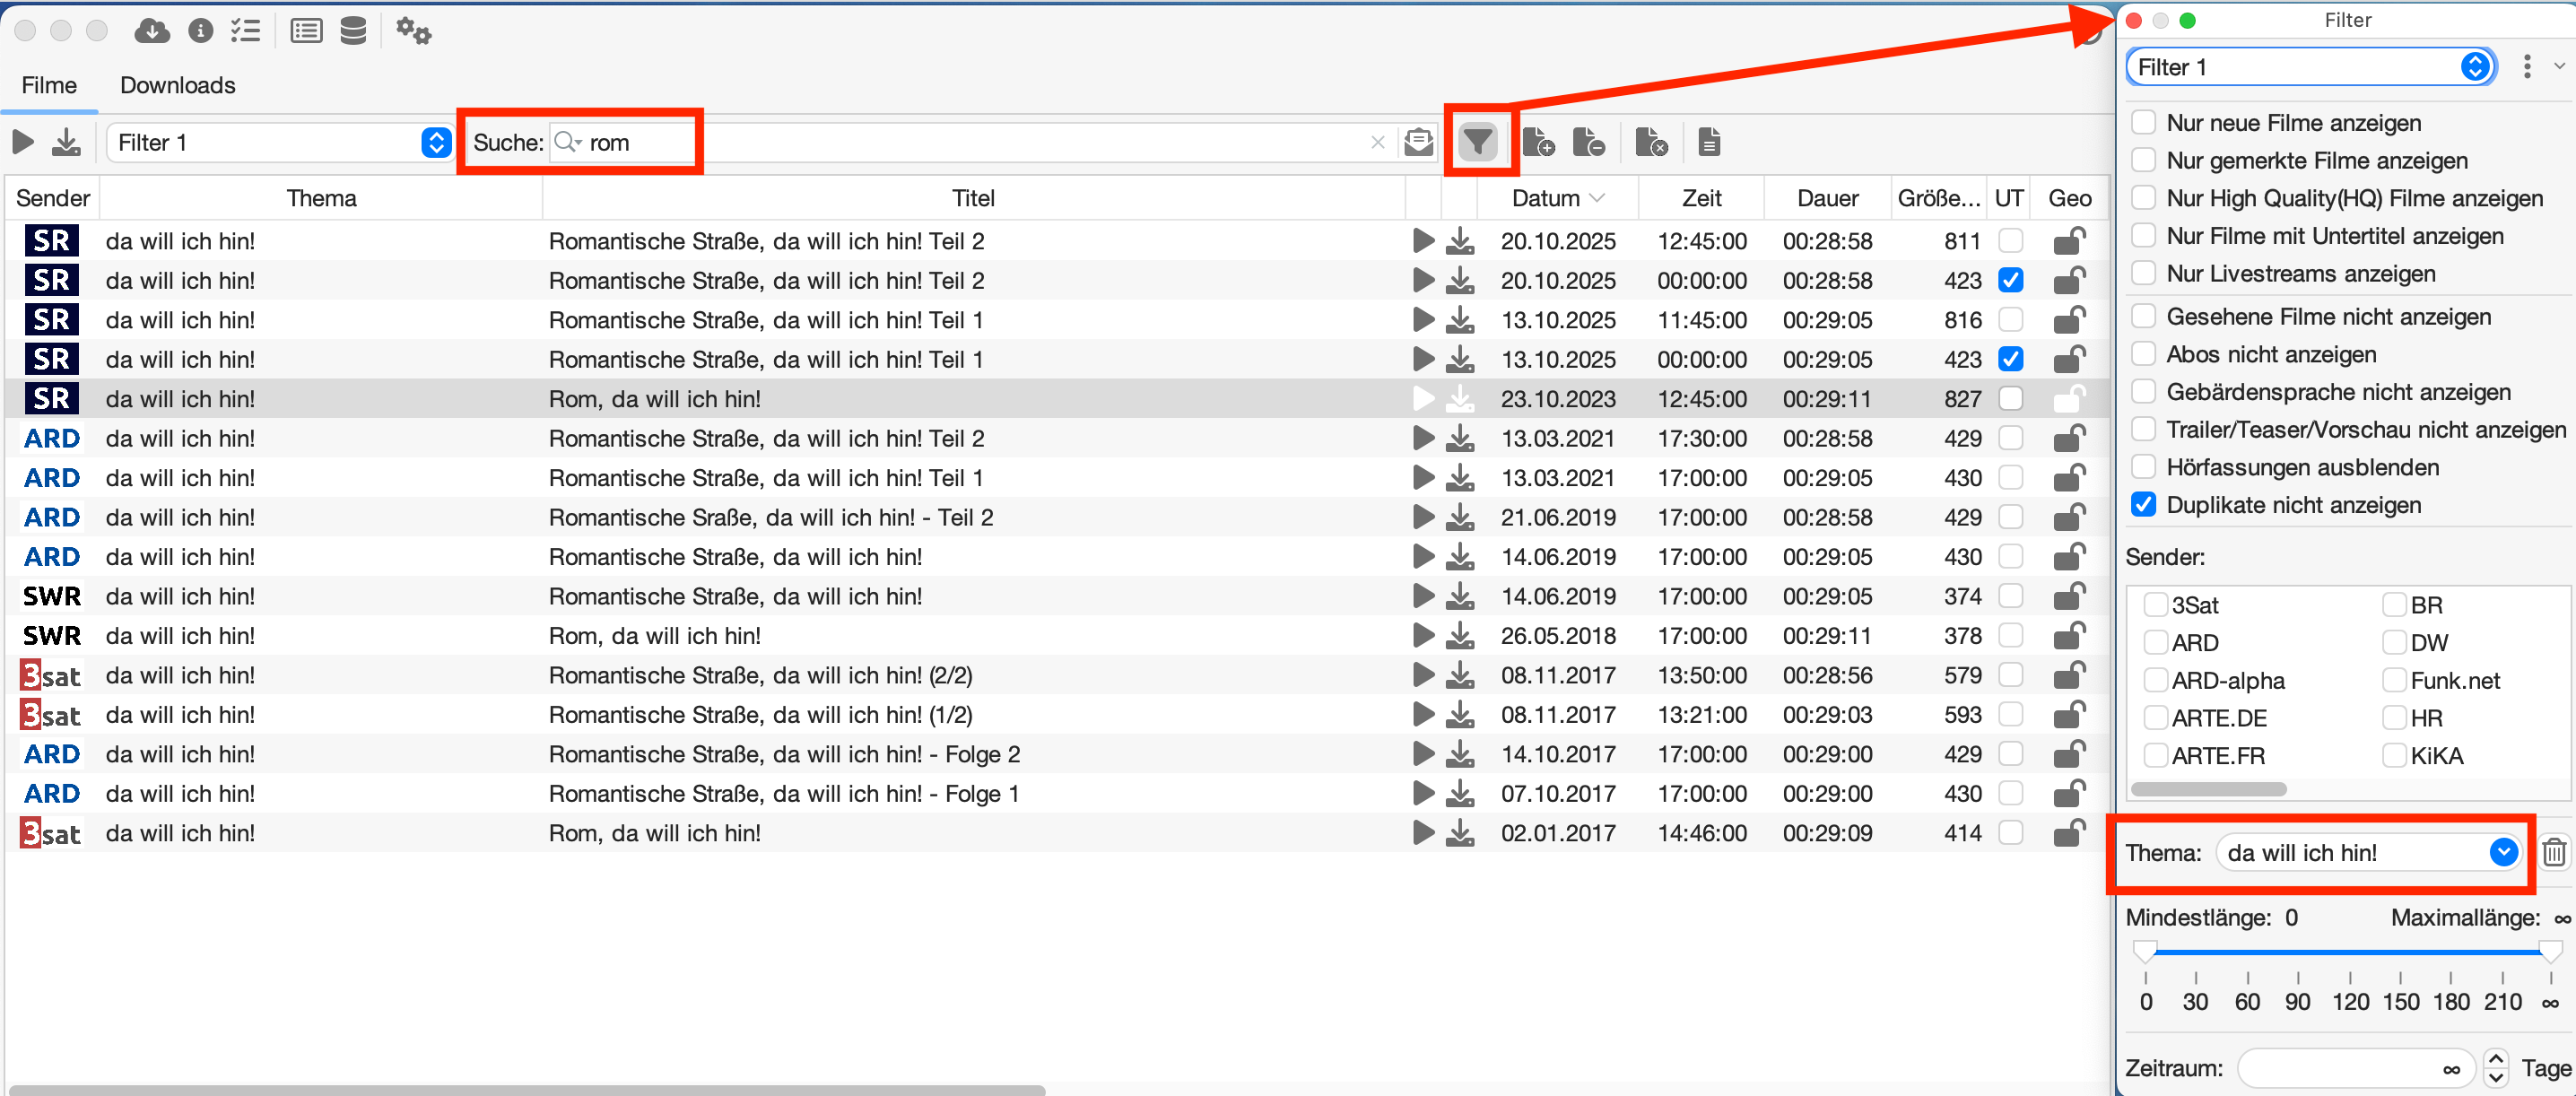Select the Filme tab
2576x1096 pixels.
[x=49, y=85]
